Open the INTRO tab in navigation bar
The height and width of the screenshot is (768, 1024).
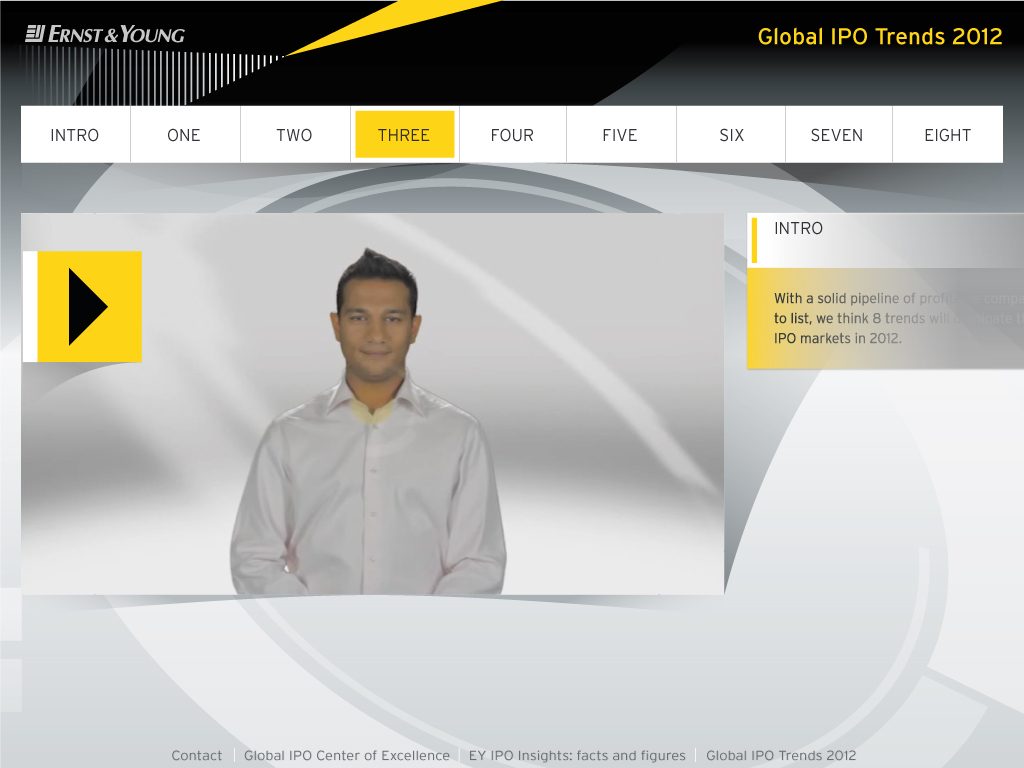click(75, 135)
